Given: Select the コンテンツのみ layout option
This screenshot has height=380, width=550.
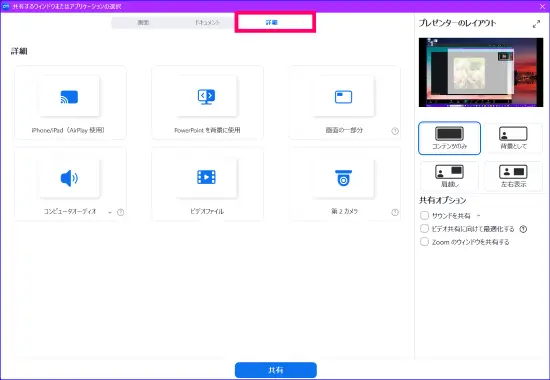Looking at the screenshot, I should 449,138.
